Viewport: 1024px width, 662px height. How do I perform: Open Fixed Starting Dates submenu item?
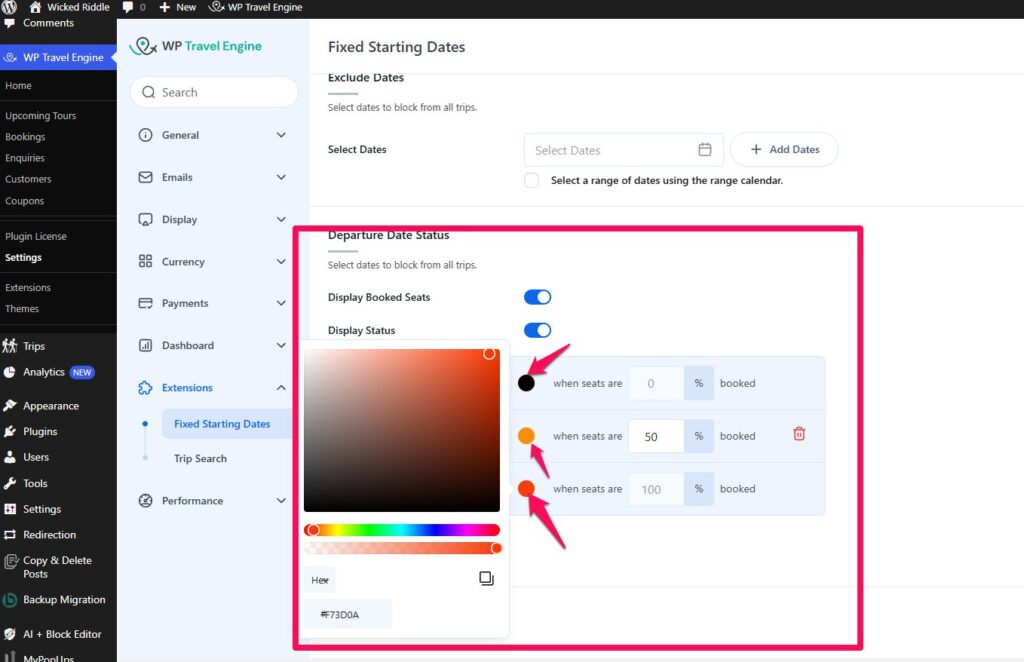(222, 424)
